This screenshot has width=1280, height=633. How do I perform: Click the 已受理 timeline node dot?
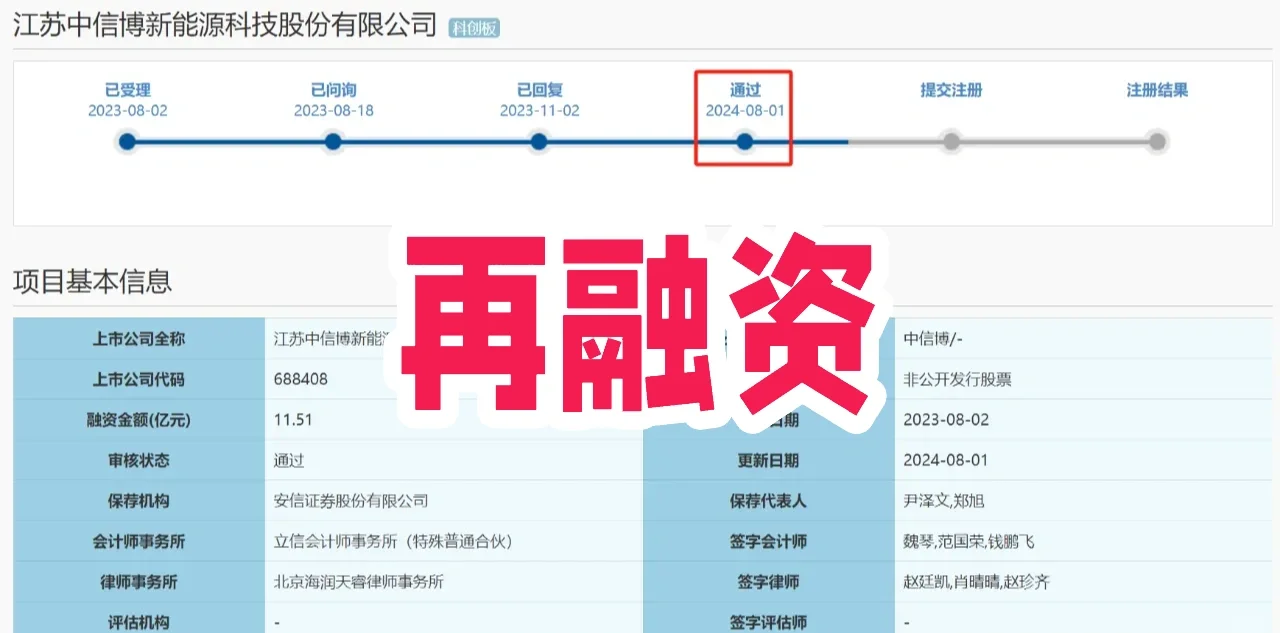126,142
